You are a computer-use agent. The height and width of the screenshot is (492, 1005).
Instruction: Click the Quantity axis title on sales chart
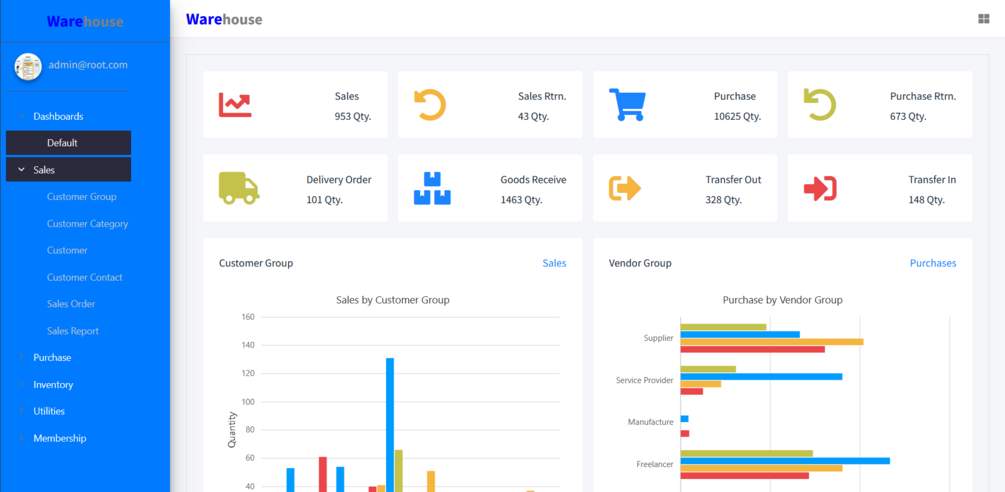(x=233, y=429)
